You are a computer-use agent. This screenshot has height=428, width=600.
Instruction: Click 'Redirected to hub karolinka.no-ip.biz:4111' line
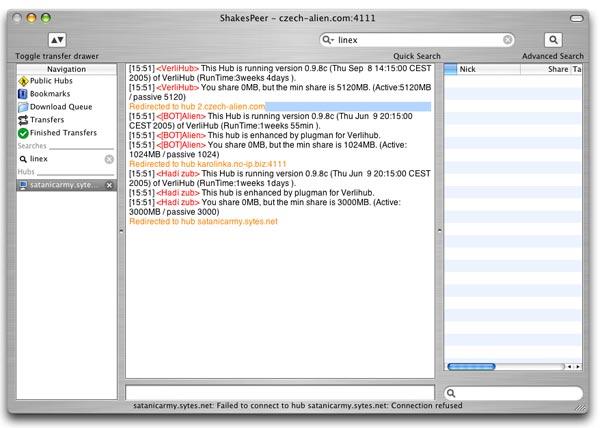(208, 164)
